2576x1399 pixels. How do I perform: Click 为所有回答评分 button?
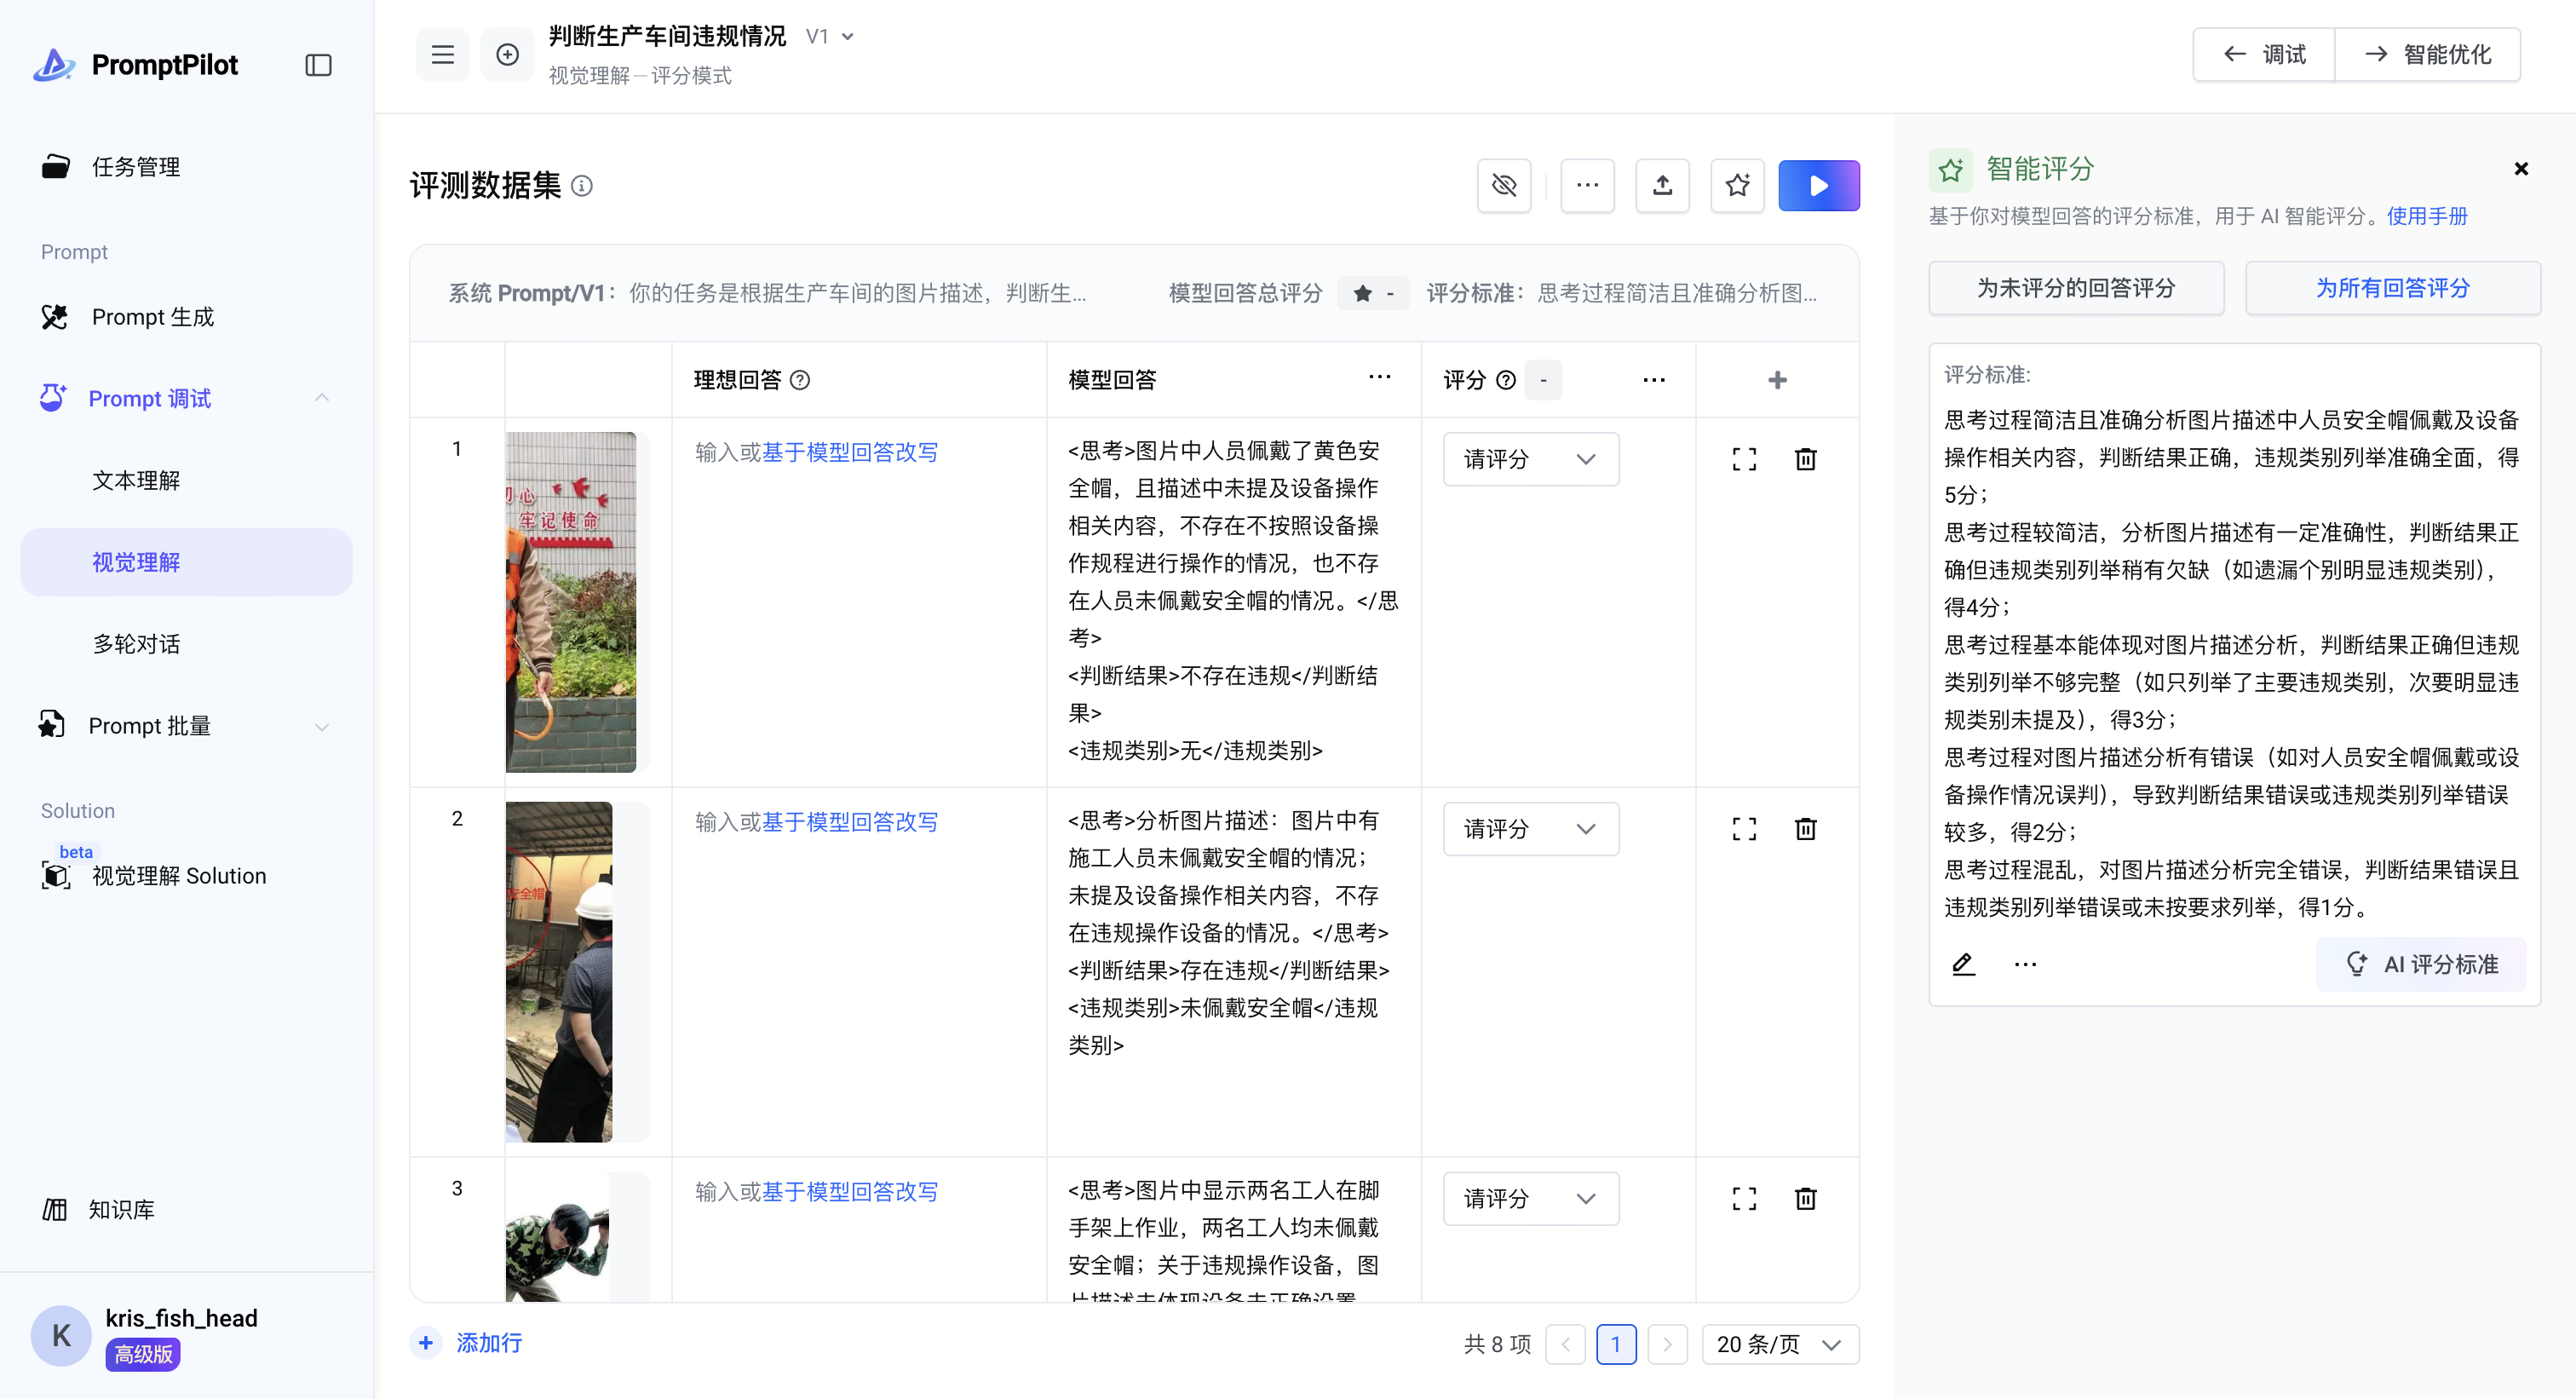[2392, 288]
